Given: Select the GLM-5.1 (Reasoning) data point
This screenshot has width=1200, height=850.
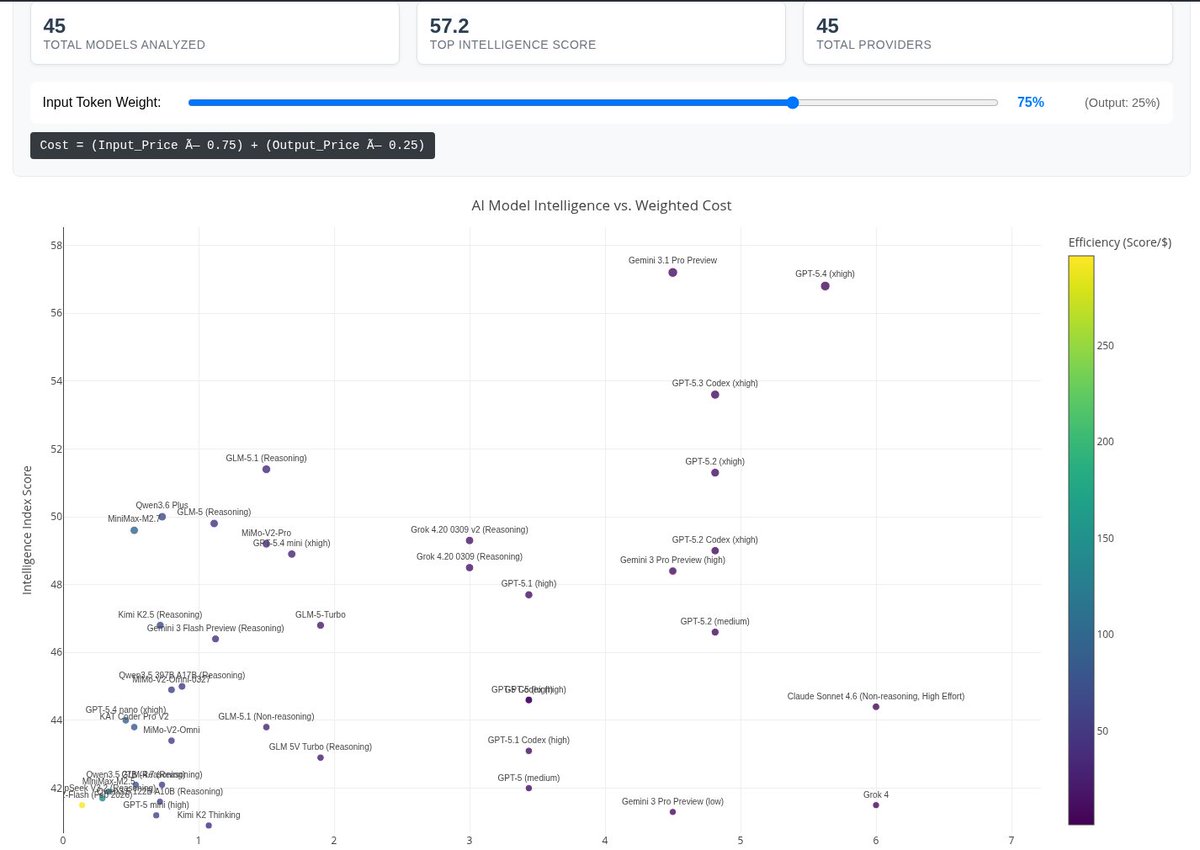Looking at the screenshot, I should [266, 469].
